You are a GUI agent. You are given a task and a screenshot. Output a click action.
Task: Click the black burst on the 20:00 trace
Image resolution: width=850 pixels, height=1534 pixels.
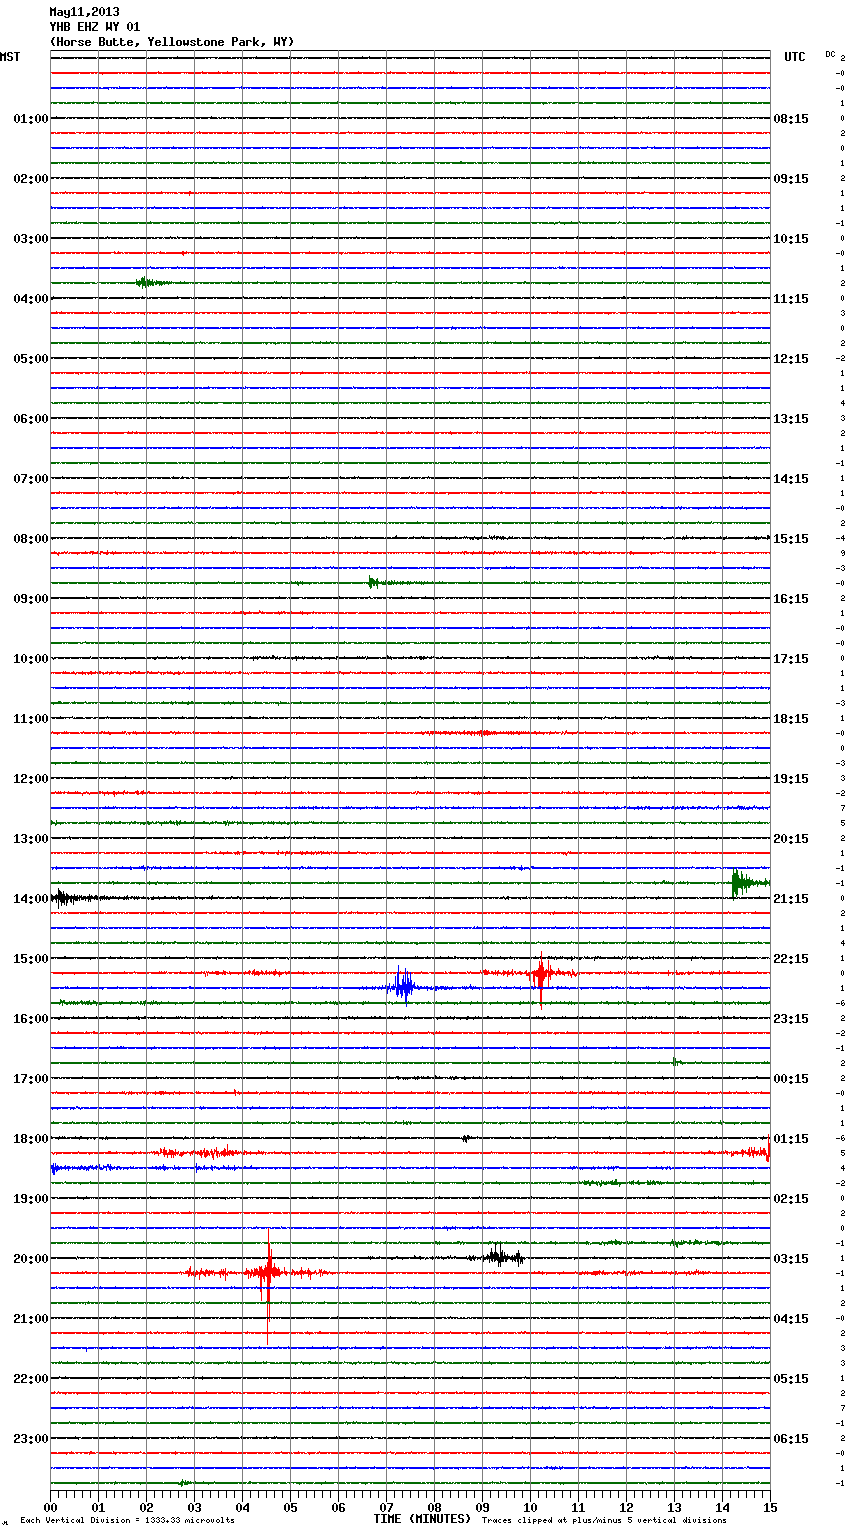tap(502, 1256)
